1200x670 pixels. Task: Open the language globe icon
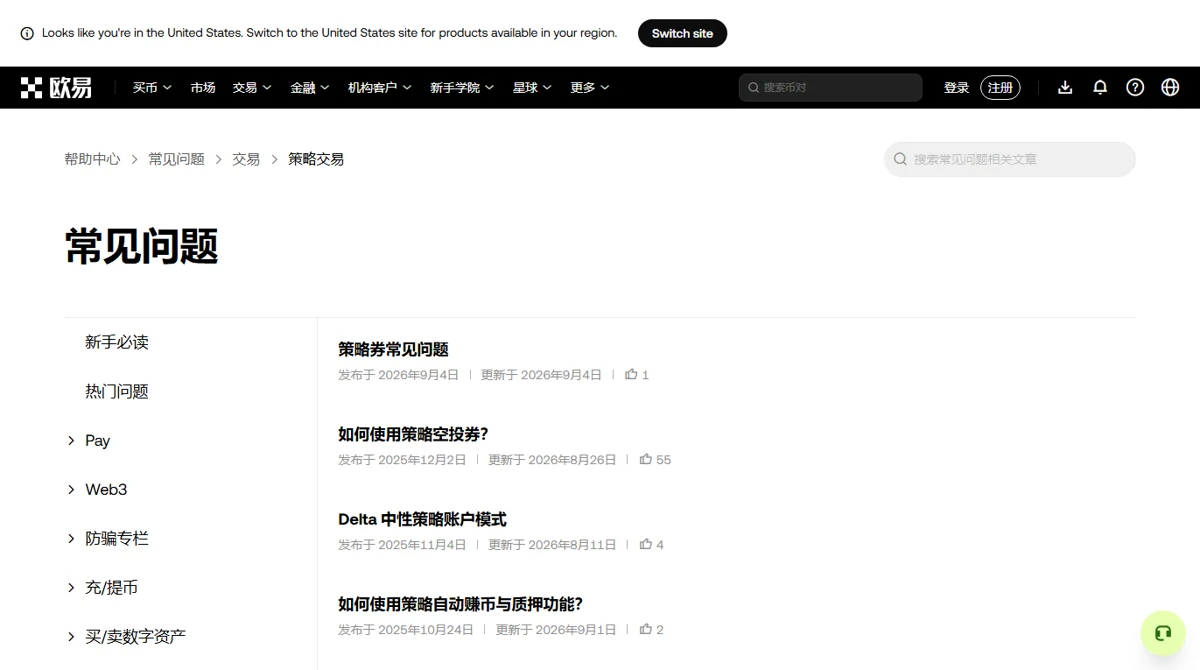tap(1170, 88)
